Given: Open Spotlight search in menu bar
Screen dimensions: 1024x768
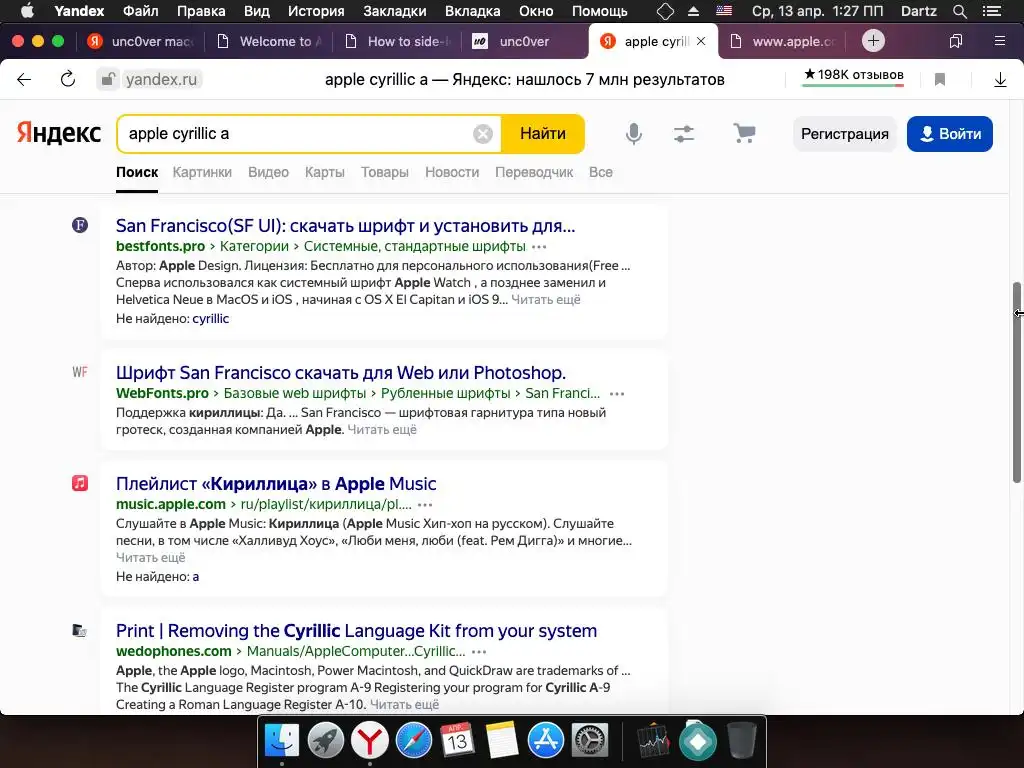Looking at the screenshot, I should tap(959, 11).
